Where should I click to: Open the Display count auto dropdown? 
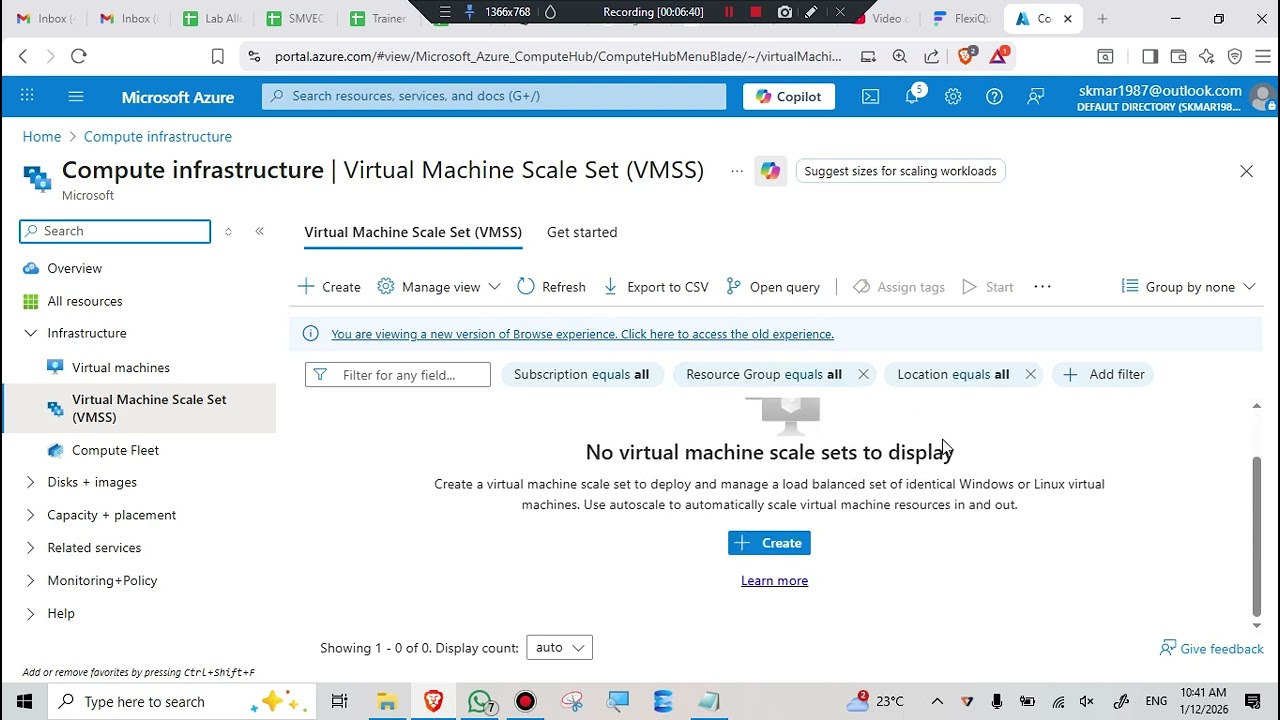pos(559,648)
